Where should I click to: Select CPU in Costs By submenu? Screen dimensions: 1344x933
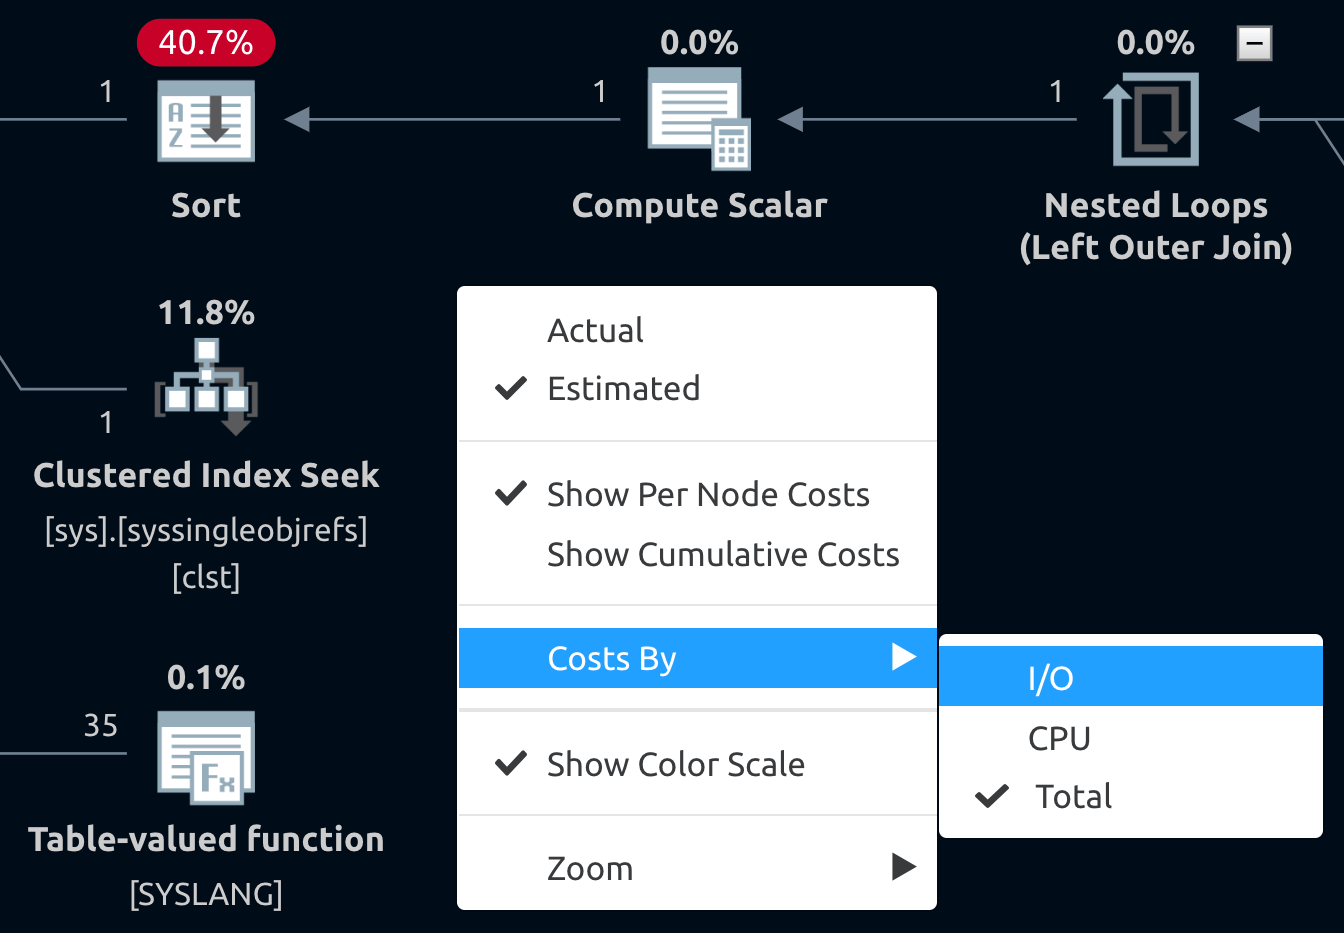click(x=1059, y=738)
